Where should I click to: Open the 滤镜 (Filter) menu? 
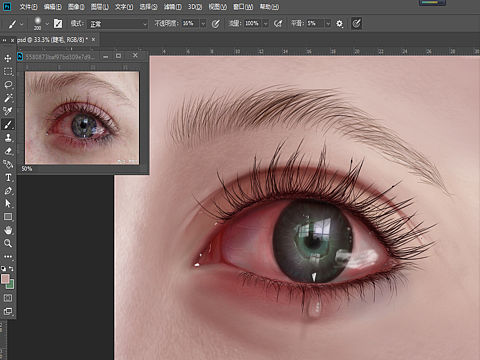pyautogui.click(x=173, y=7)
